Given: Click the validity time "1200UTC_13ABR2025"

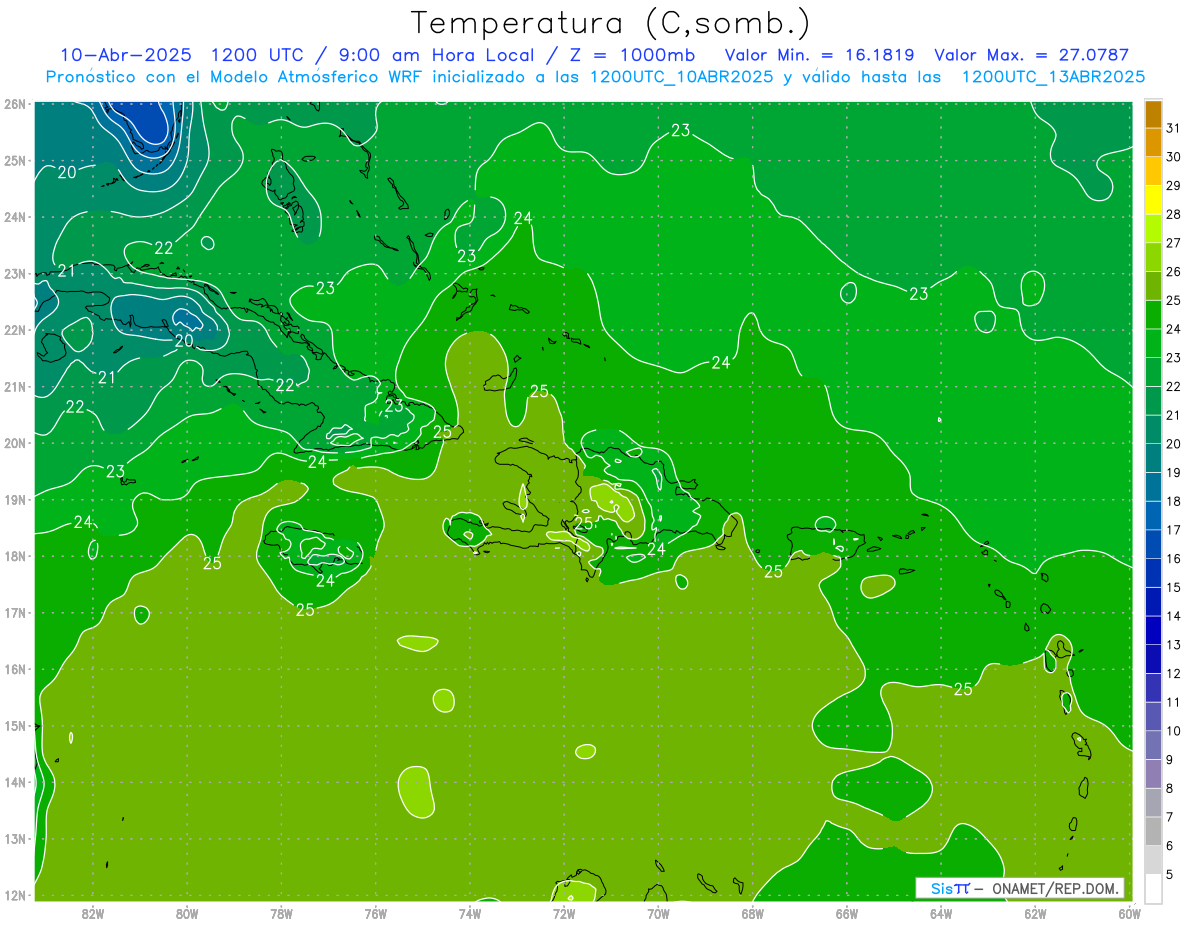Looking at the screenshot, I should 1053,77.
